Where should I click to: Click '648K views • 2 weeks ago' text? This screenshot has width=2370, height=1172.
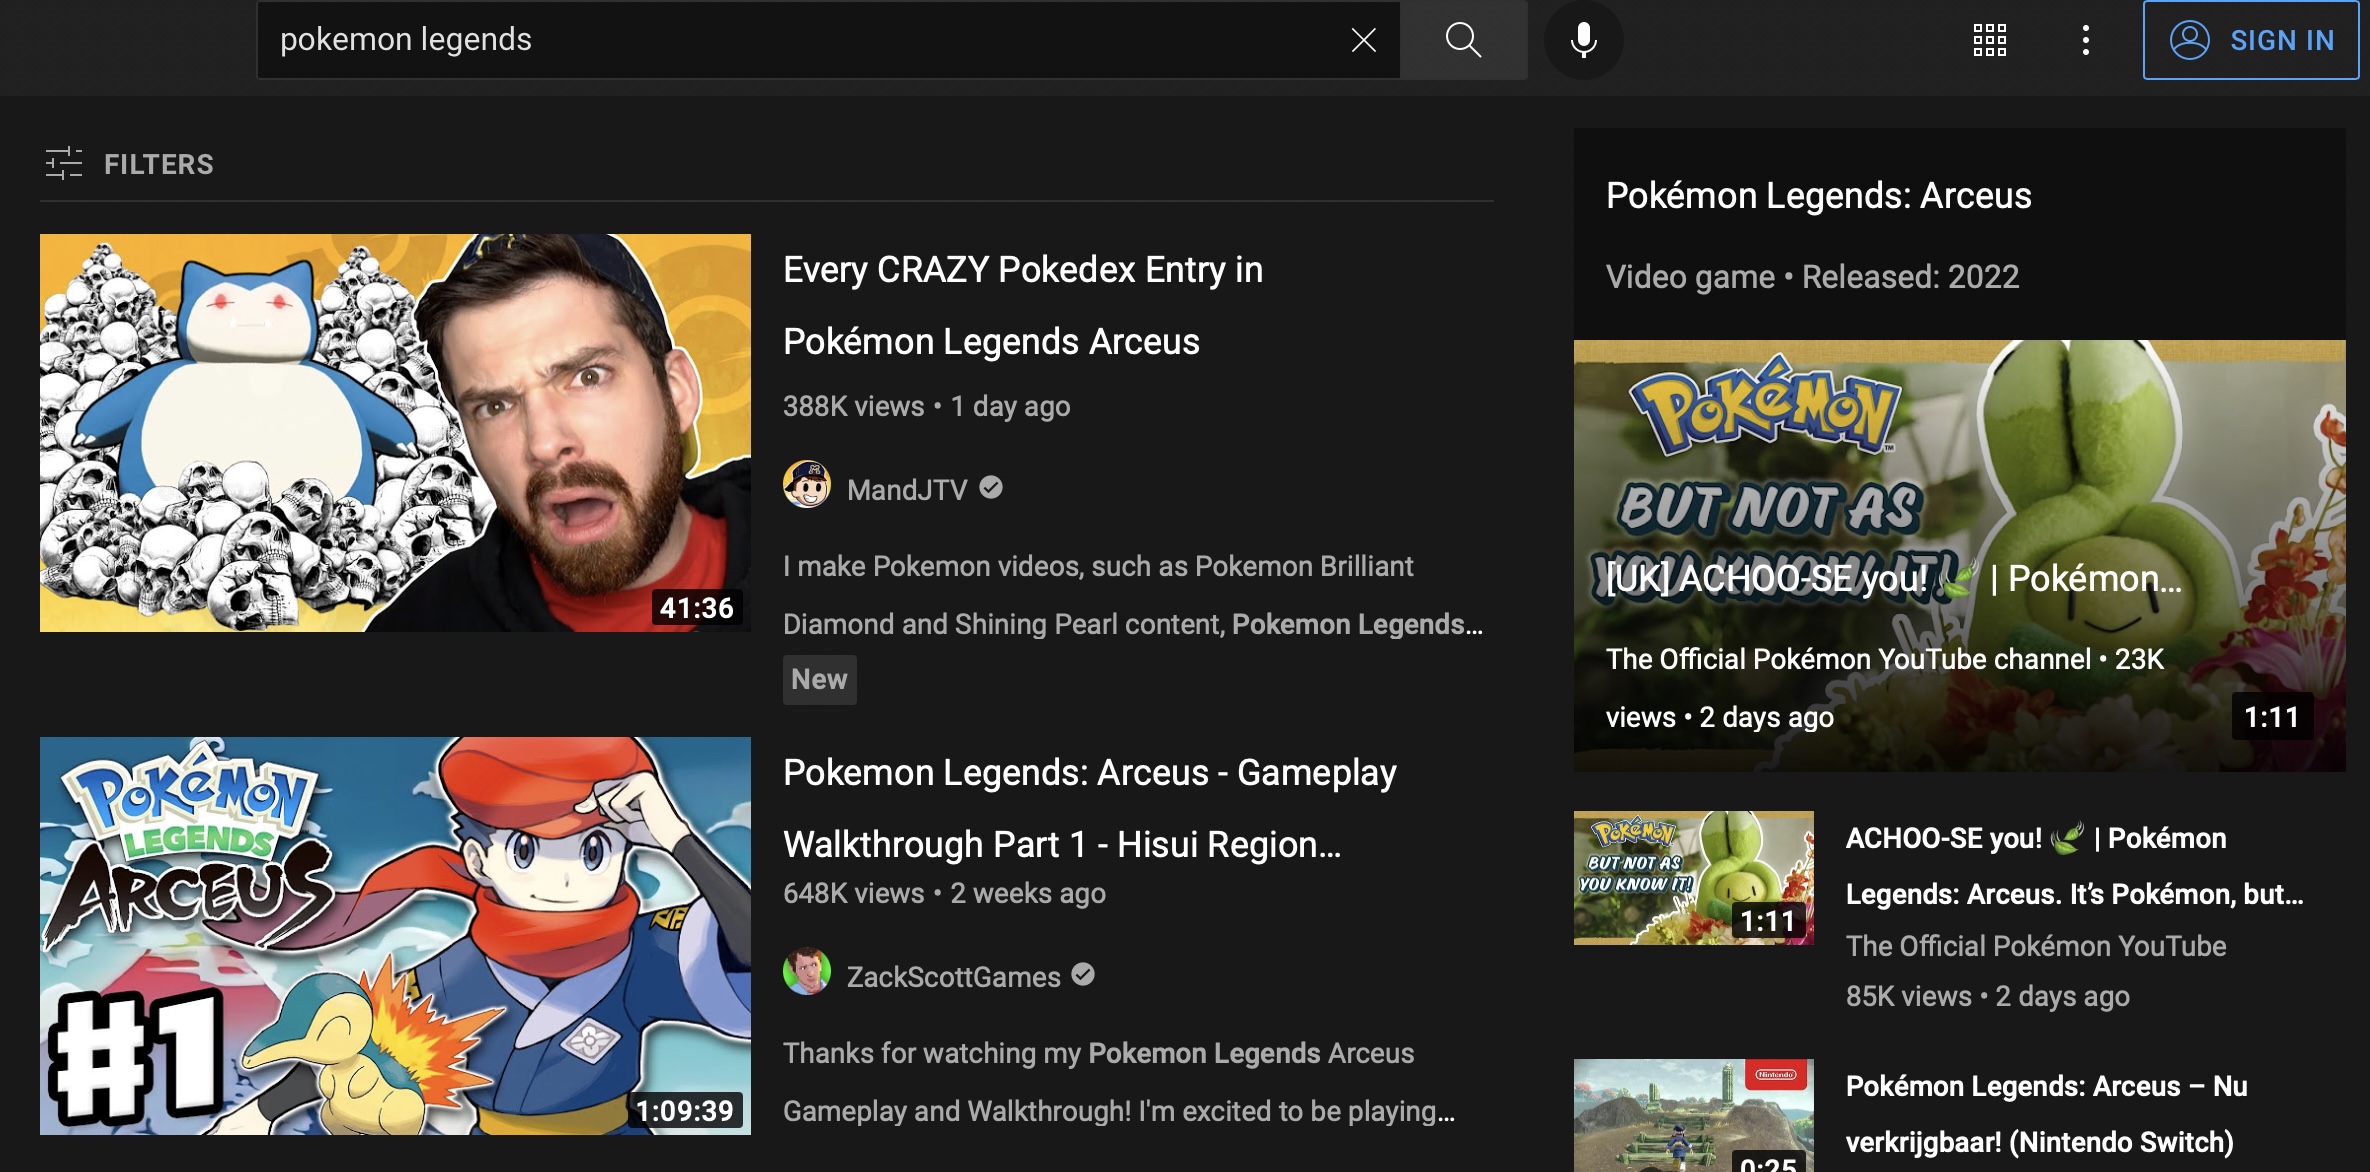[x=944, y=893]
